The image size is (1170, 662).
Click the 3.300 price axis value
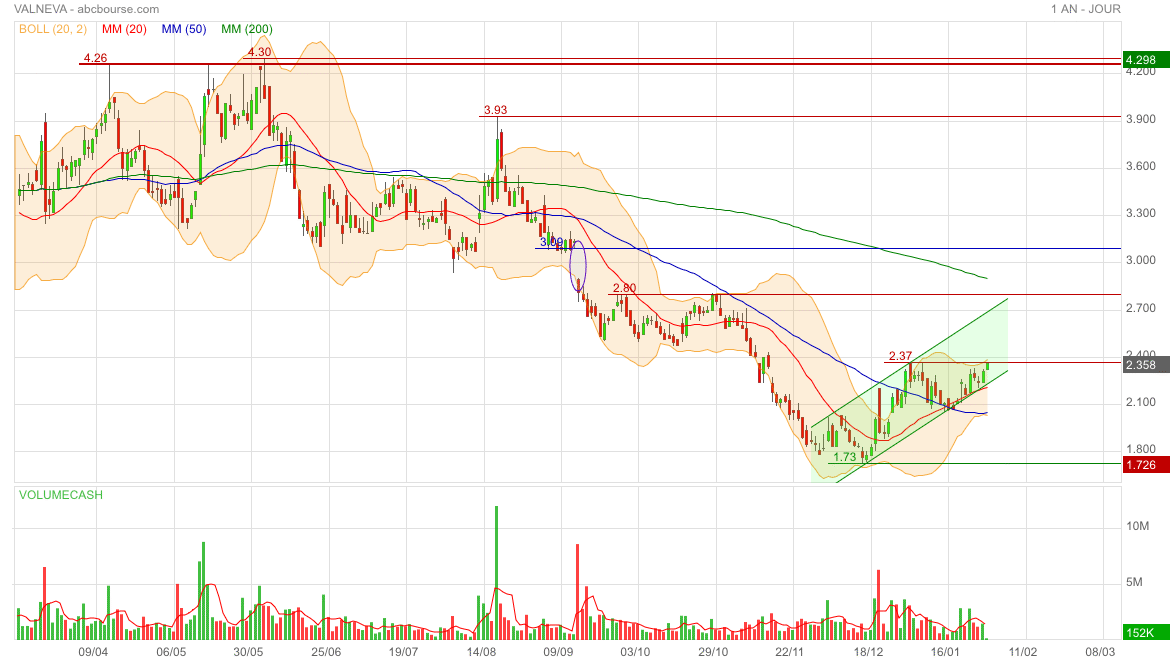coord(1141,213)
